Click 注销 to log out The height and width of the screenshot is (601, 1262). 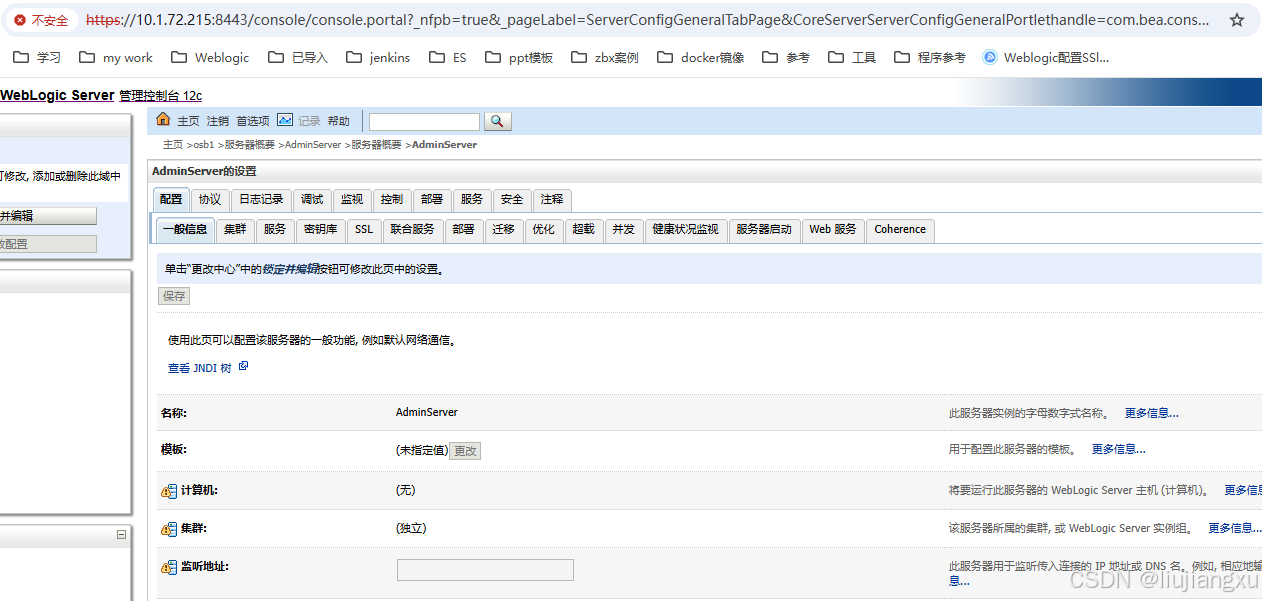[x=218, y=121]
